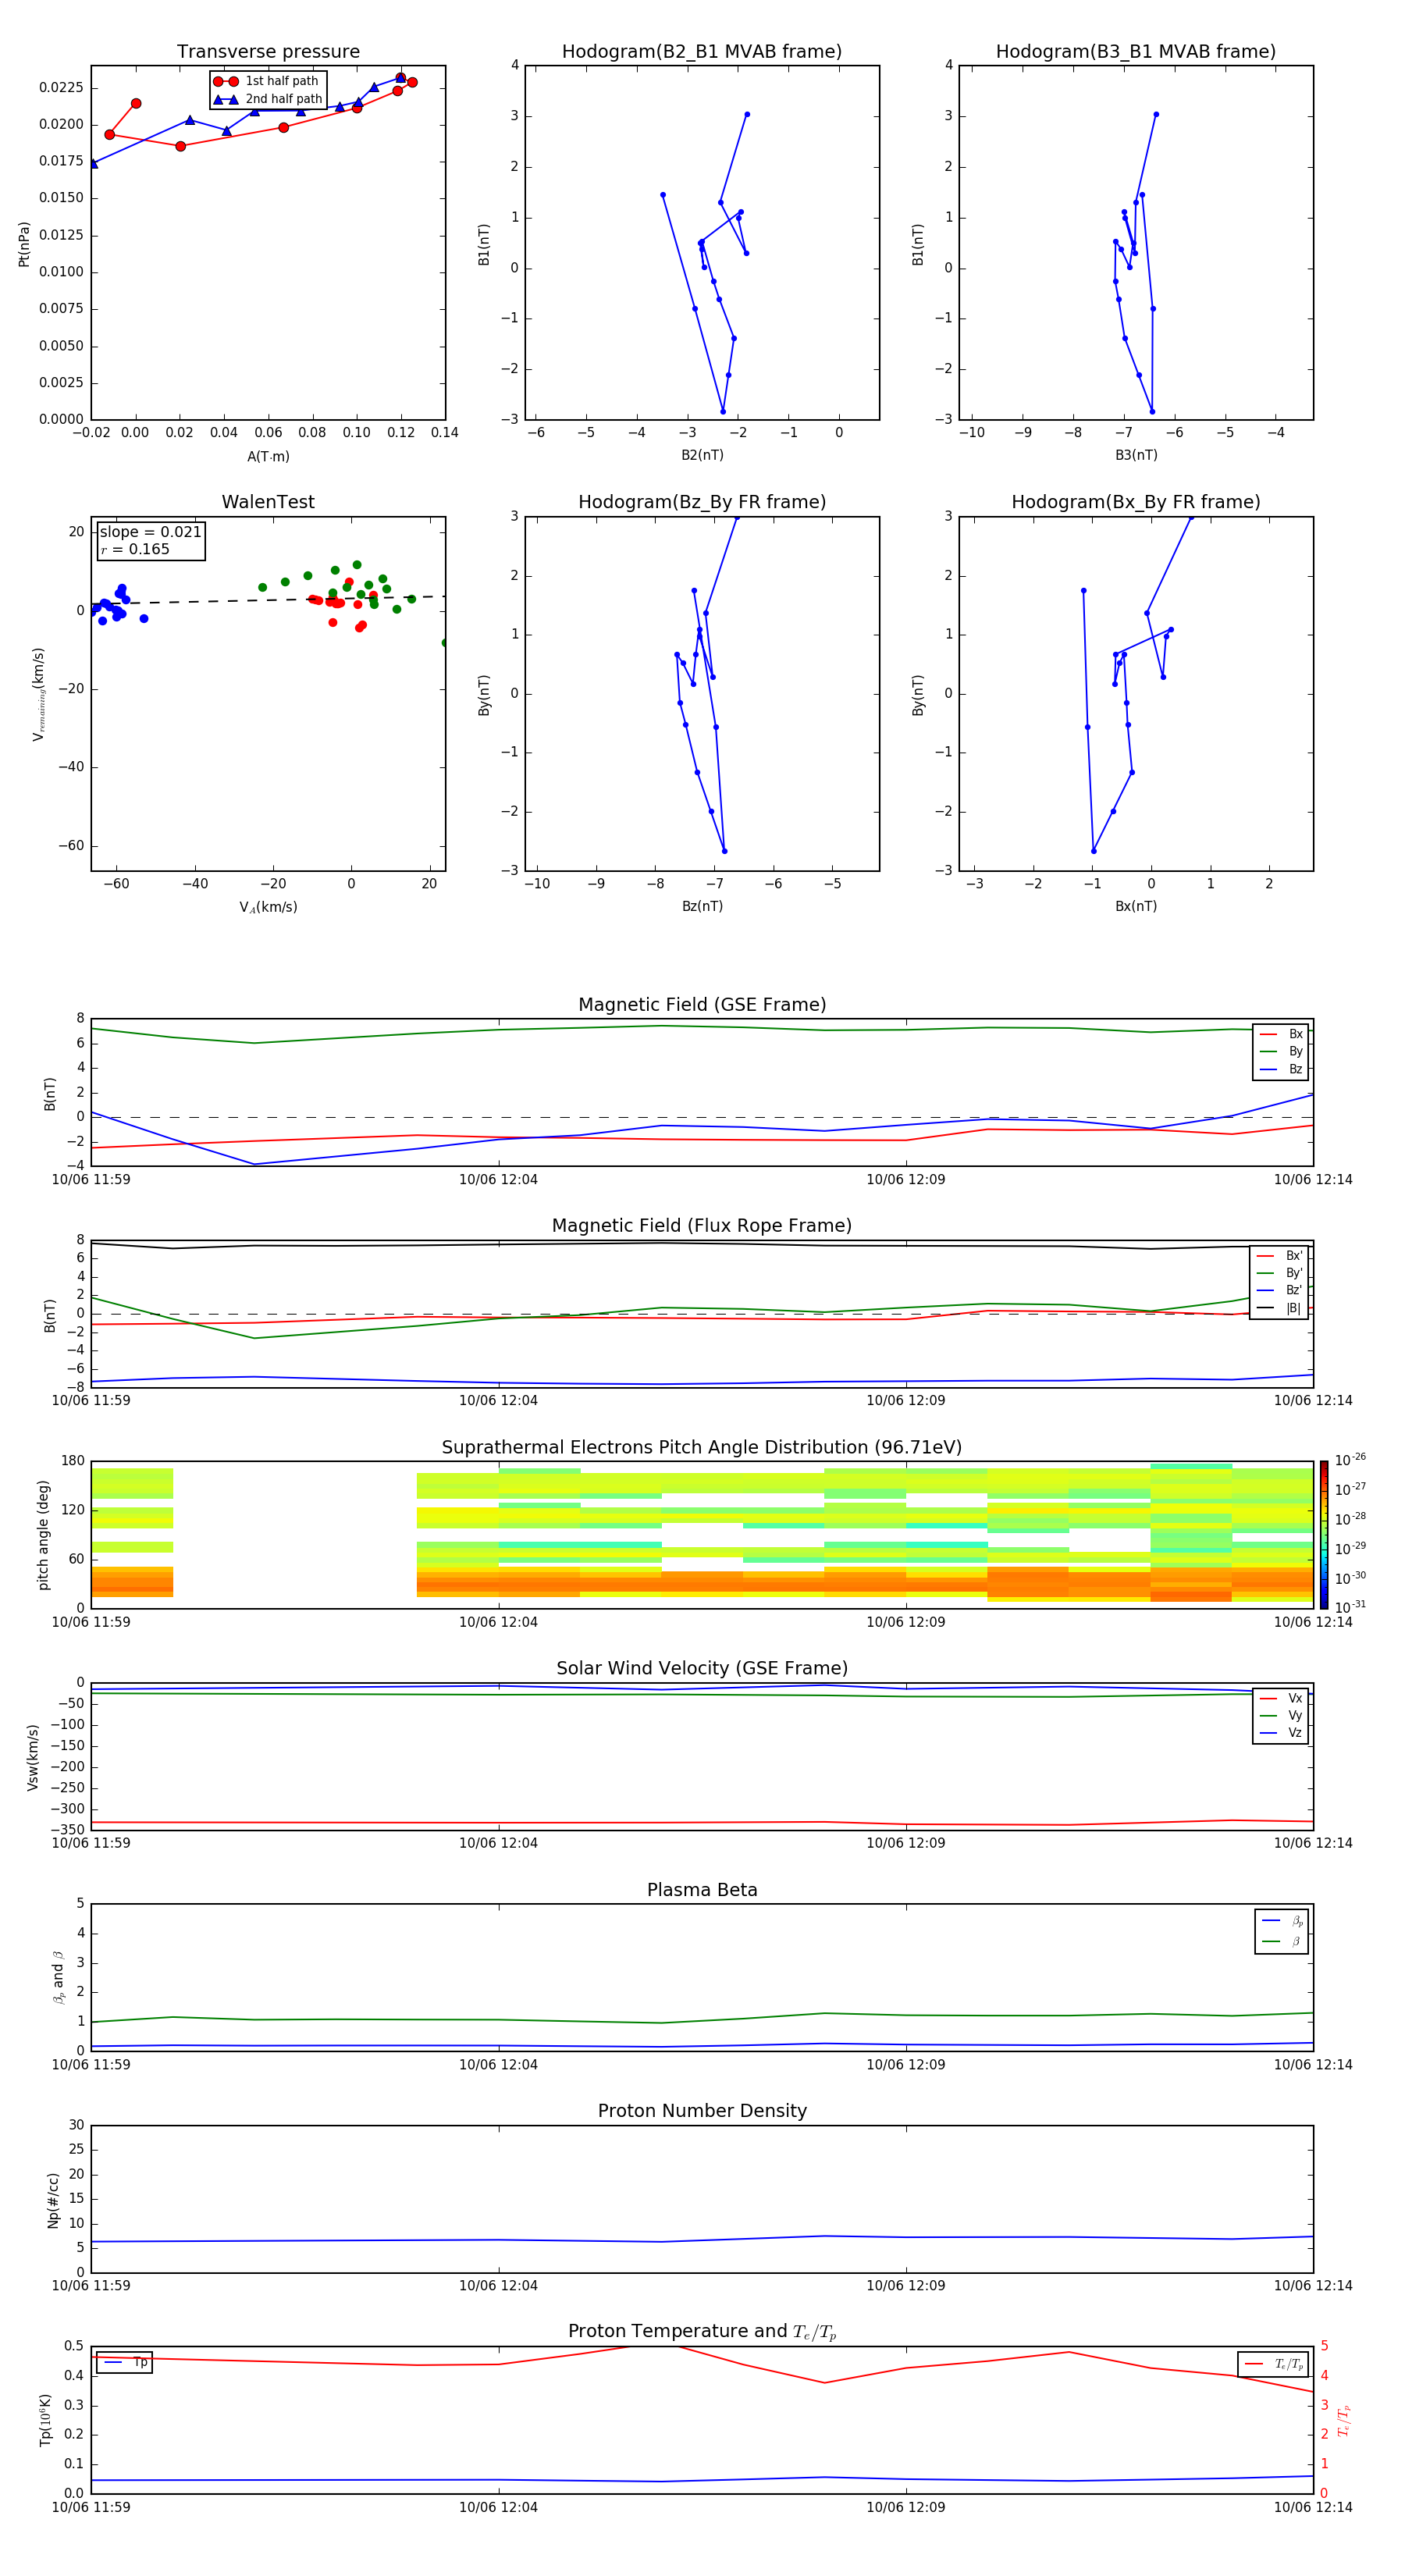
Task: Click the "Bz(nT)" x-axis label
Action: click(x=702, y=906)
